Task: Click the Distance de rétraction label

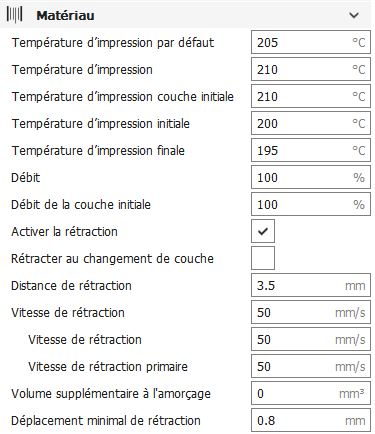Action: 71,286
